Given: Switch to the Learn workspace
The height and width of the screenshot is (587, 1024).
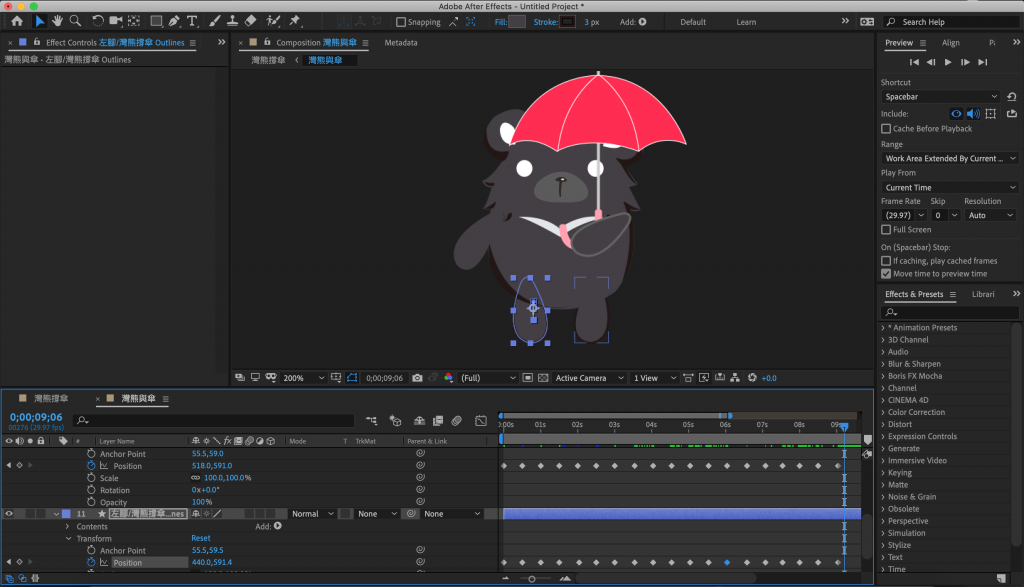Looking at the screenshot, I should [x=746, y=22].
